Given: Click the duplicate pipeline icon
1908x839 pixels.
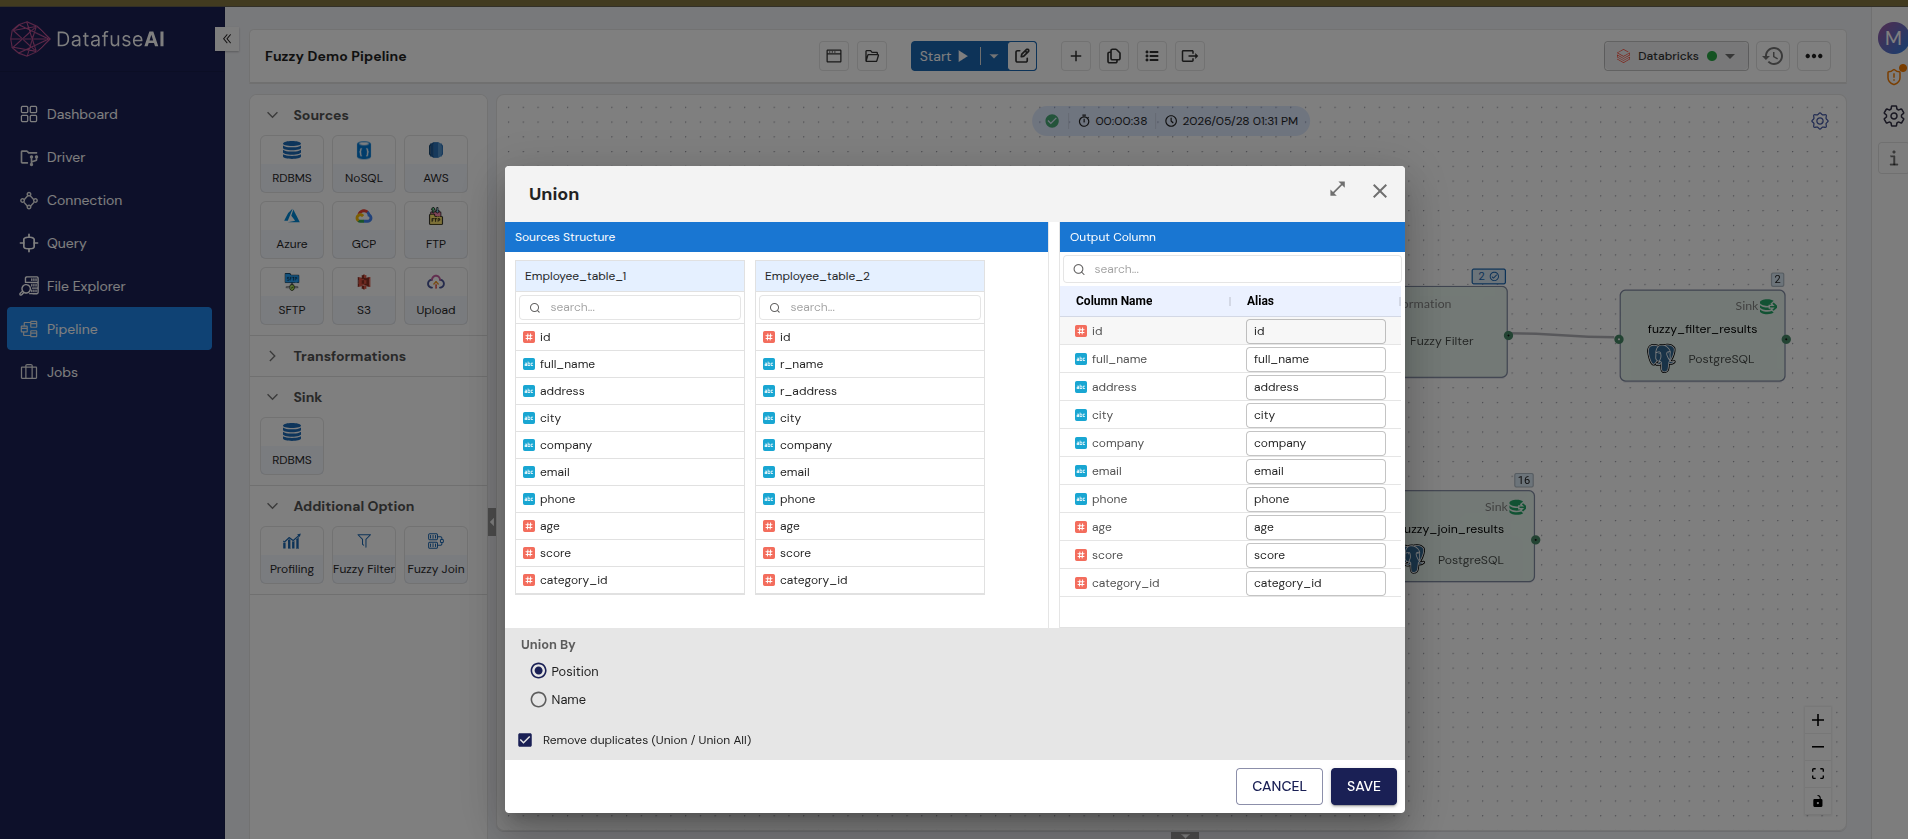Looking at the screenshot, I should (x=1114, y=56).
